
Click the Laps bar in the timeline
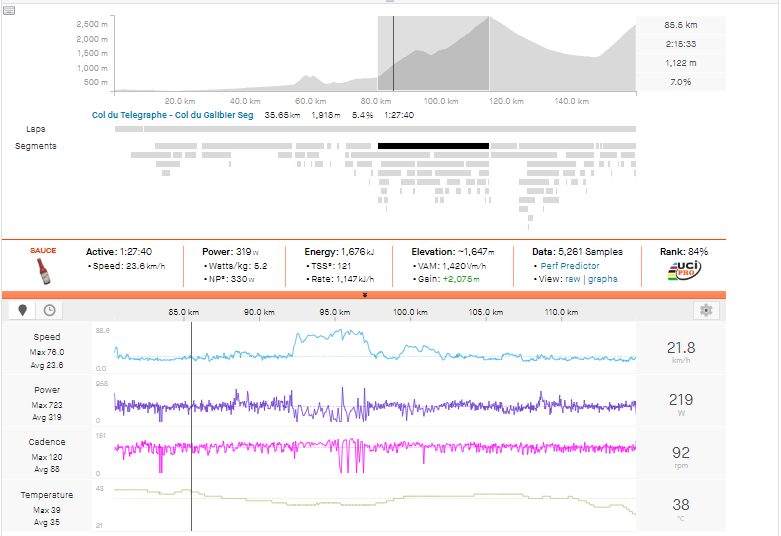click(x=375, y=129)
